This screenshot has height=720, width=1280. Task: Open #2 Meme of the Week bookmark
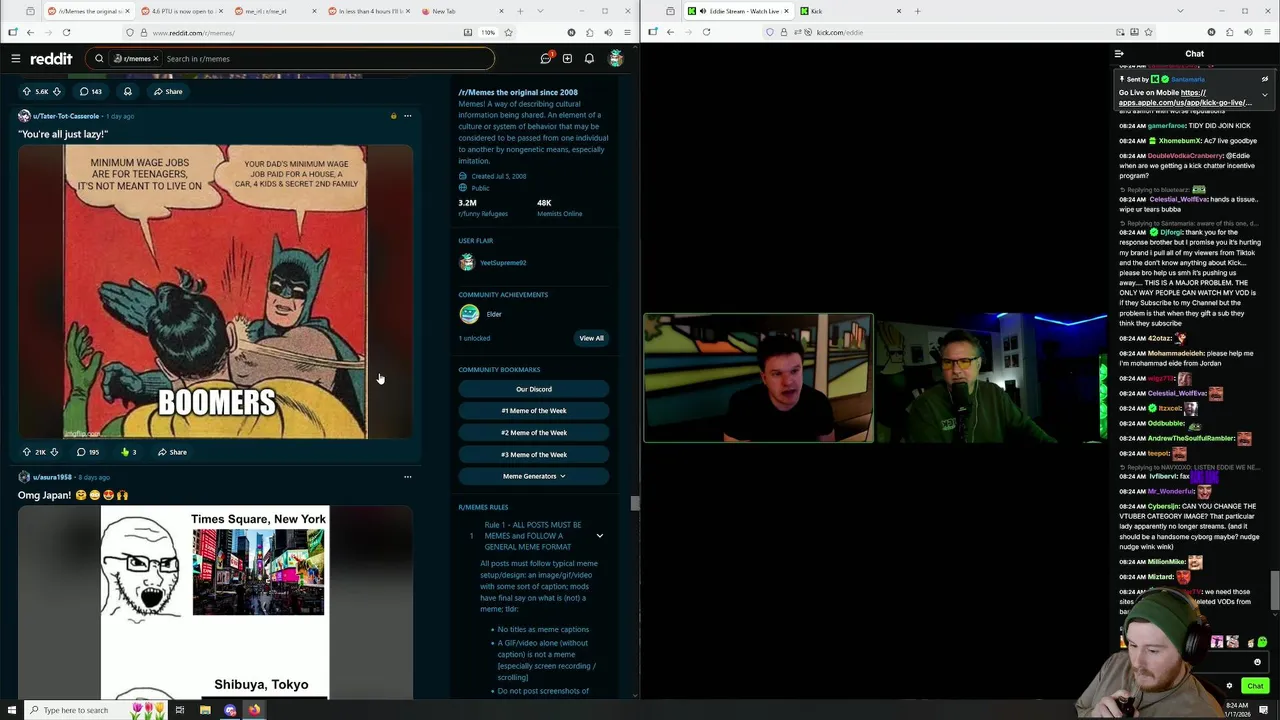(534, 433)
